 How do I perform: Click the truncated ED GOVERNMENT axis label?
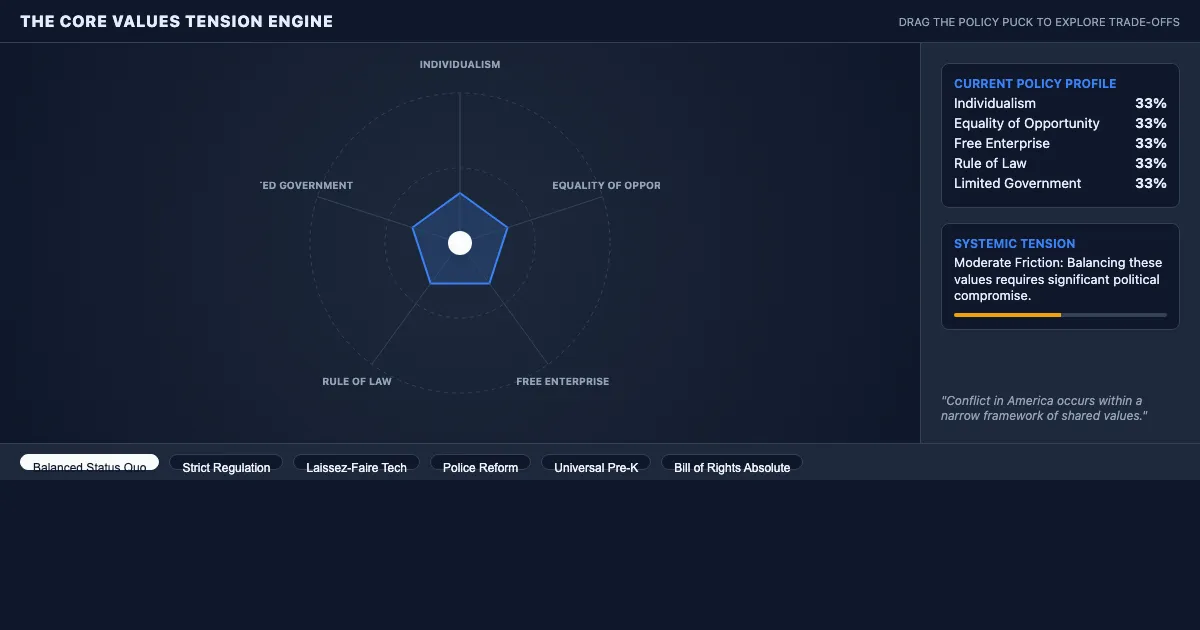coord(307,186)
